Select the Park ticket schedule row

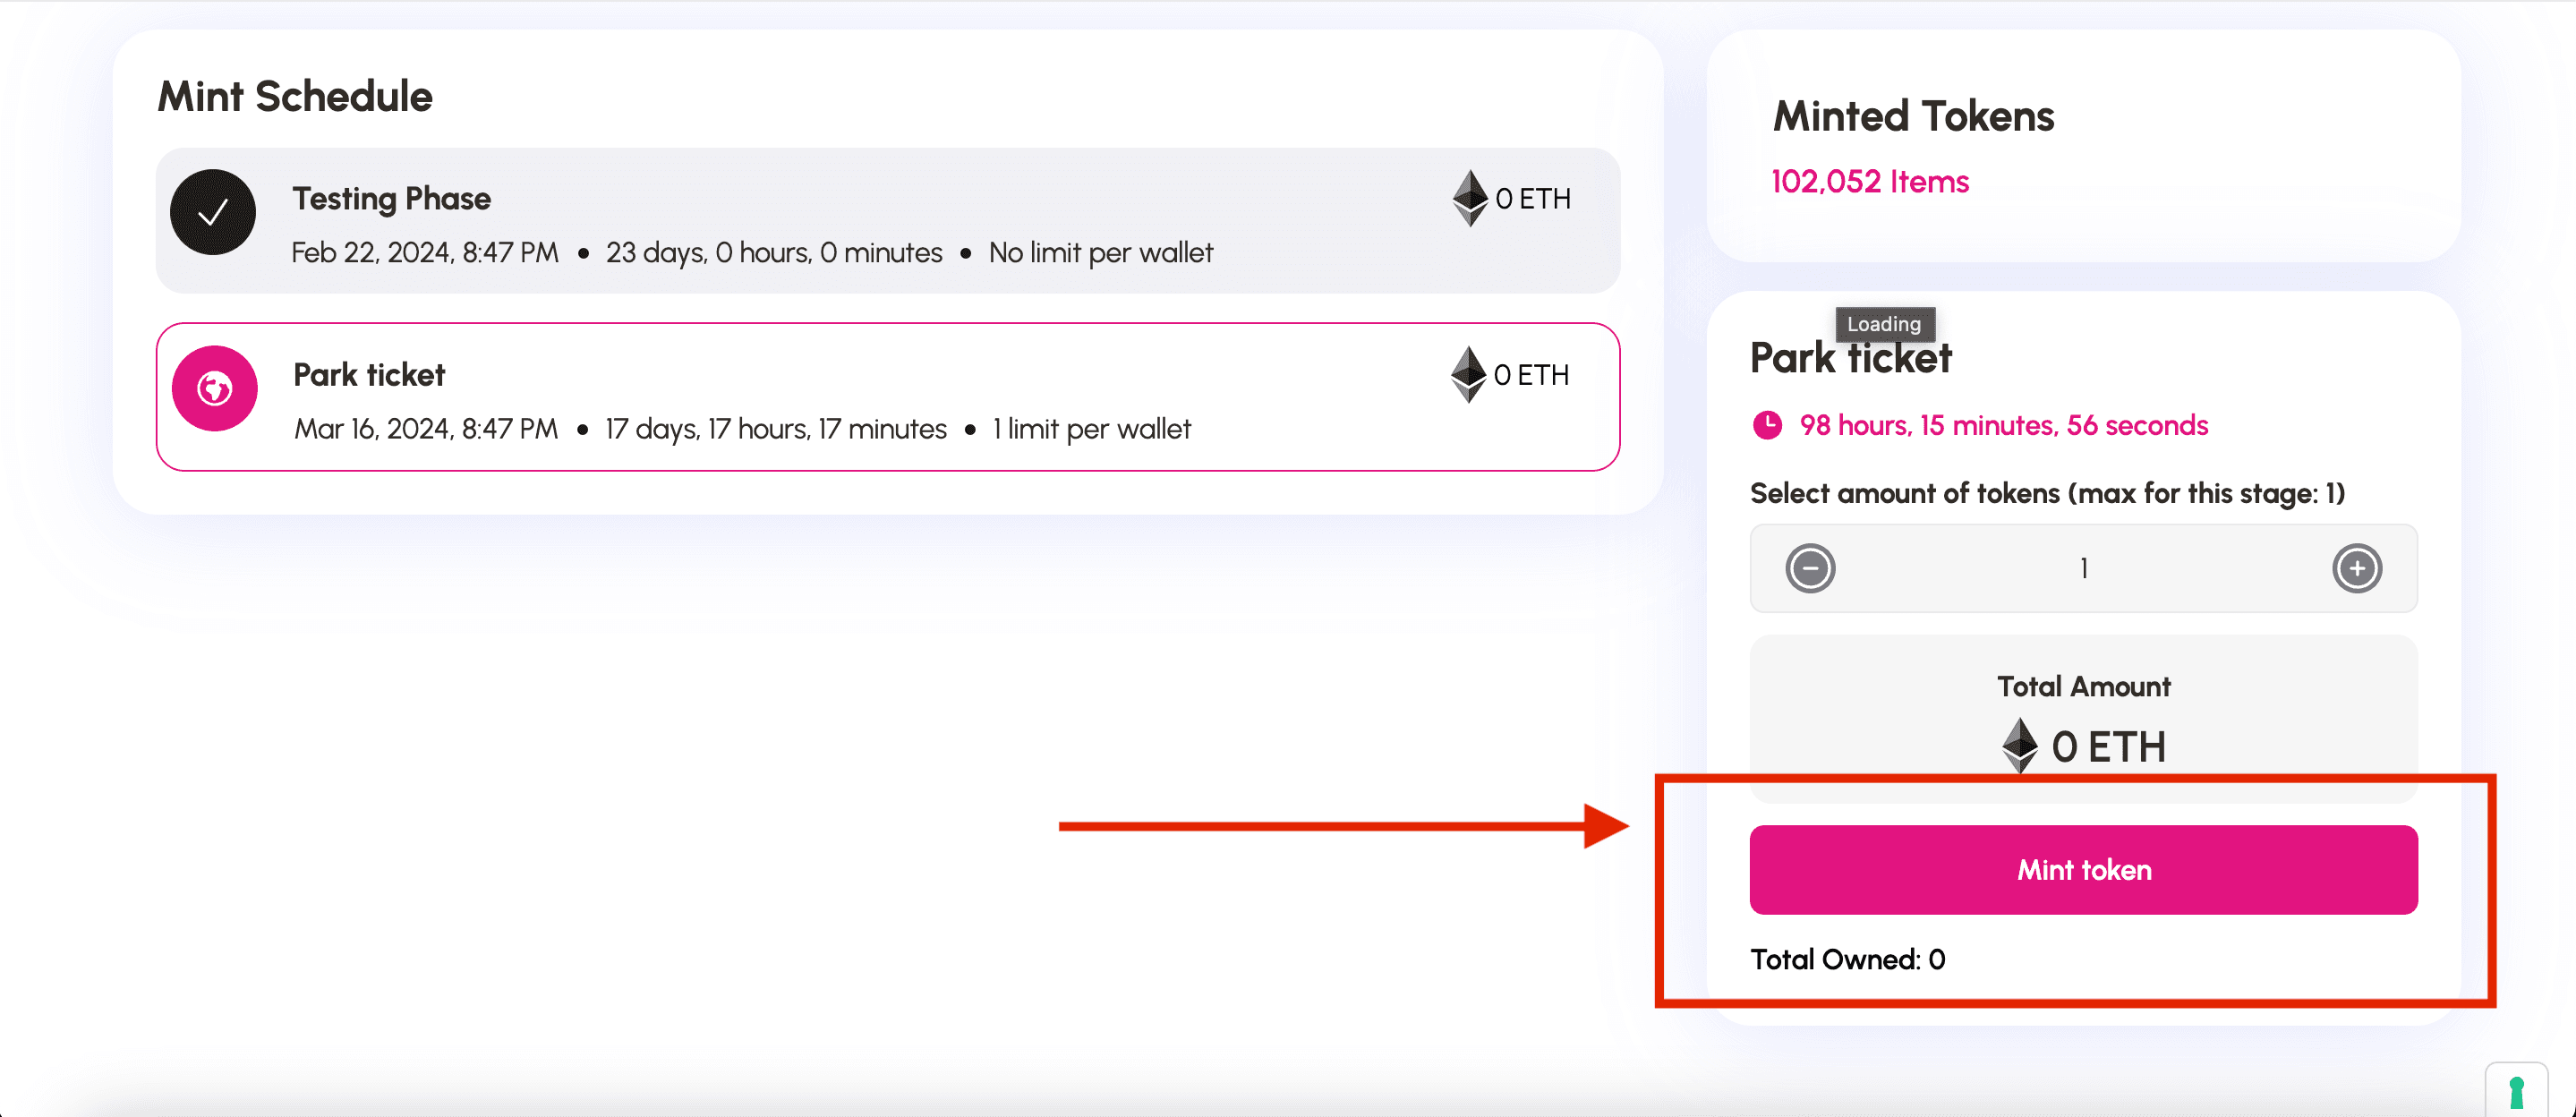pos(888,396)
